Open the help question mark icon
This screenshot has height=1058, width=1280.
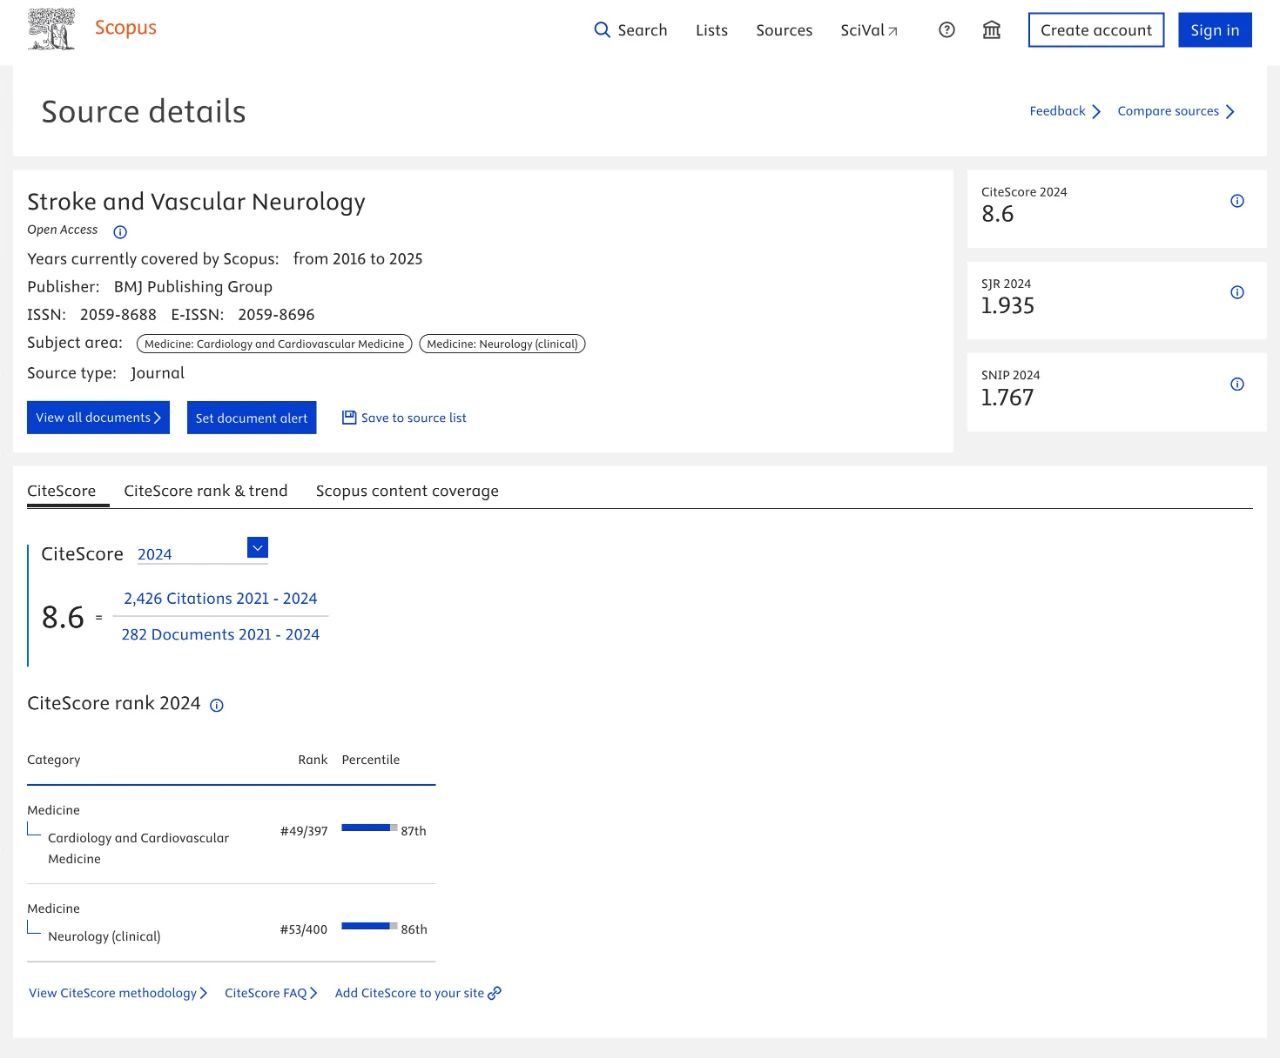tap(947, 30)
